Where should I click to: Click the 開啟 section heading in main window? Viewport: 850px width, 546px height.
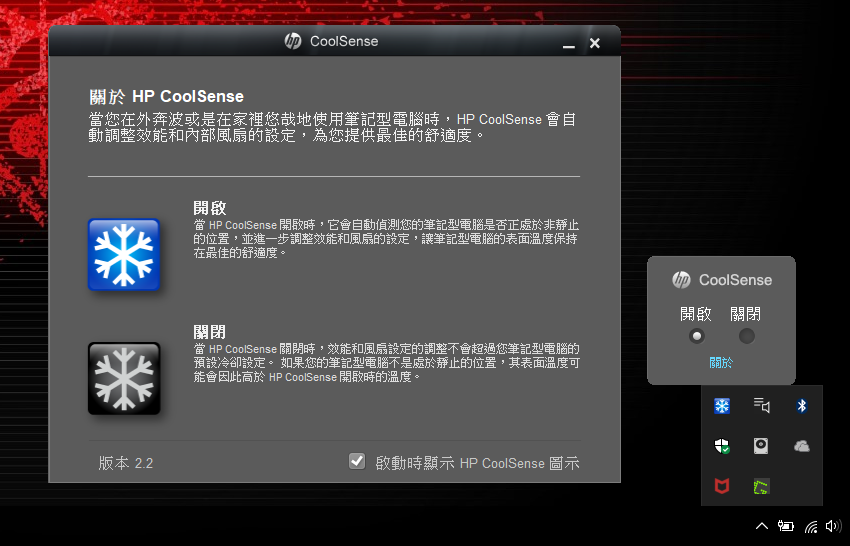[210, 208]
